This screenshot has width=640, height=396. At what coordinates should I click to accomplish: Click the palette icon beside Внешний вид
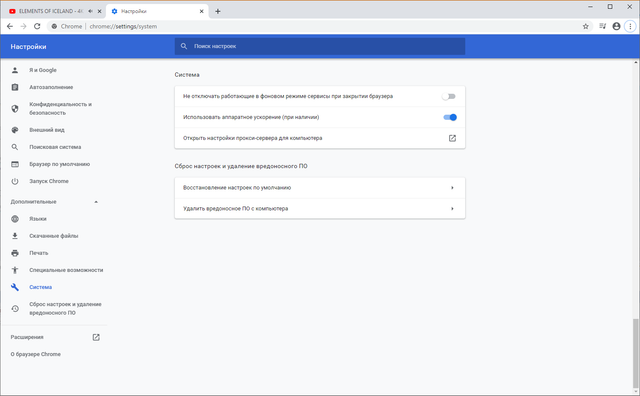[x=15, y=130]
